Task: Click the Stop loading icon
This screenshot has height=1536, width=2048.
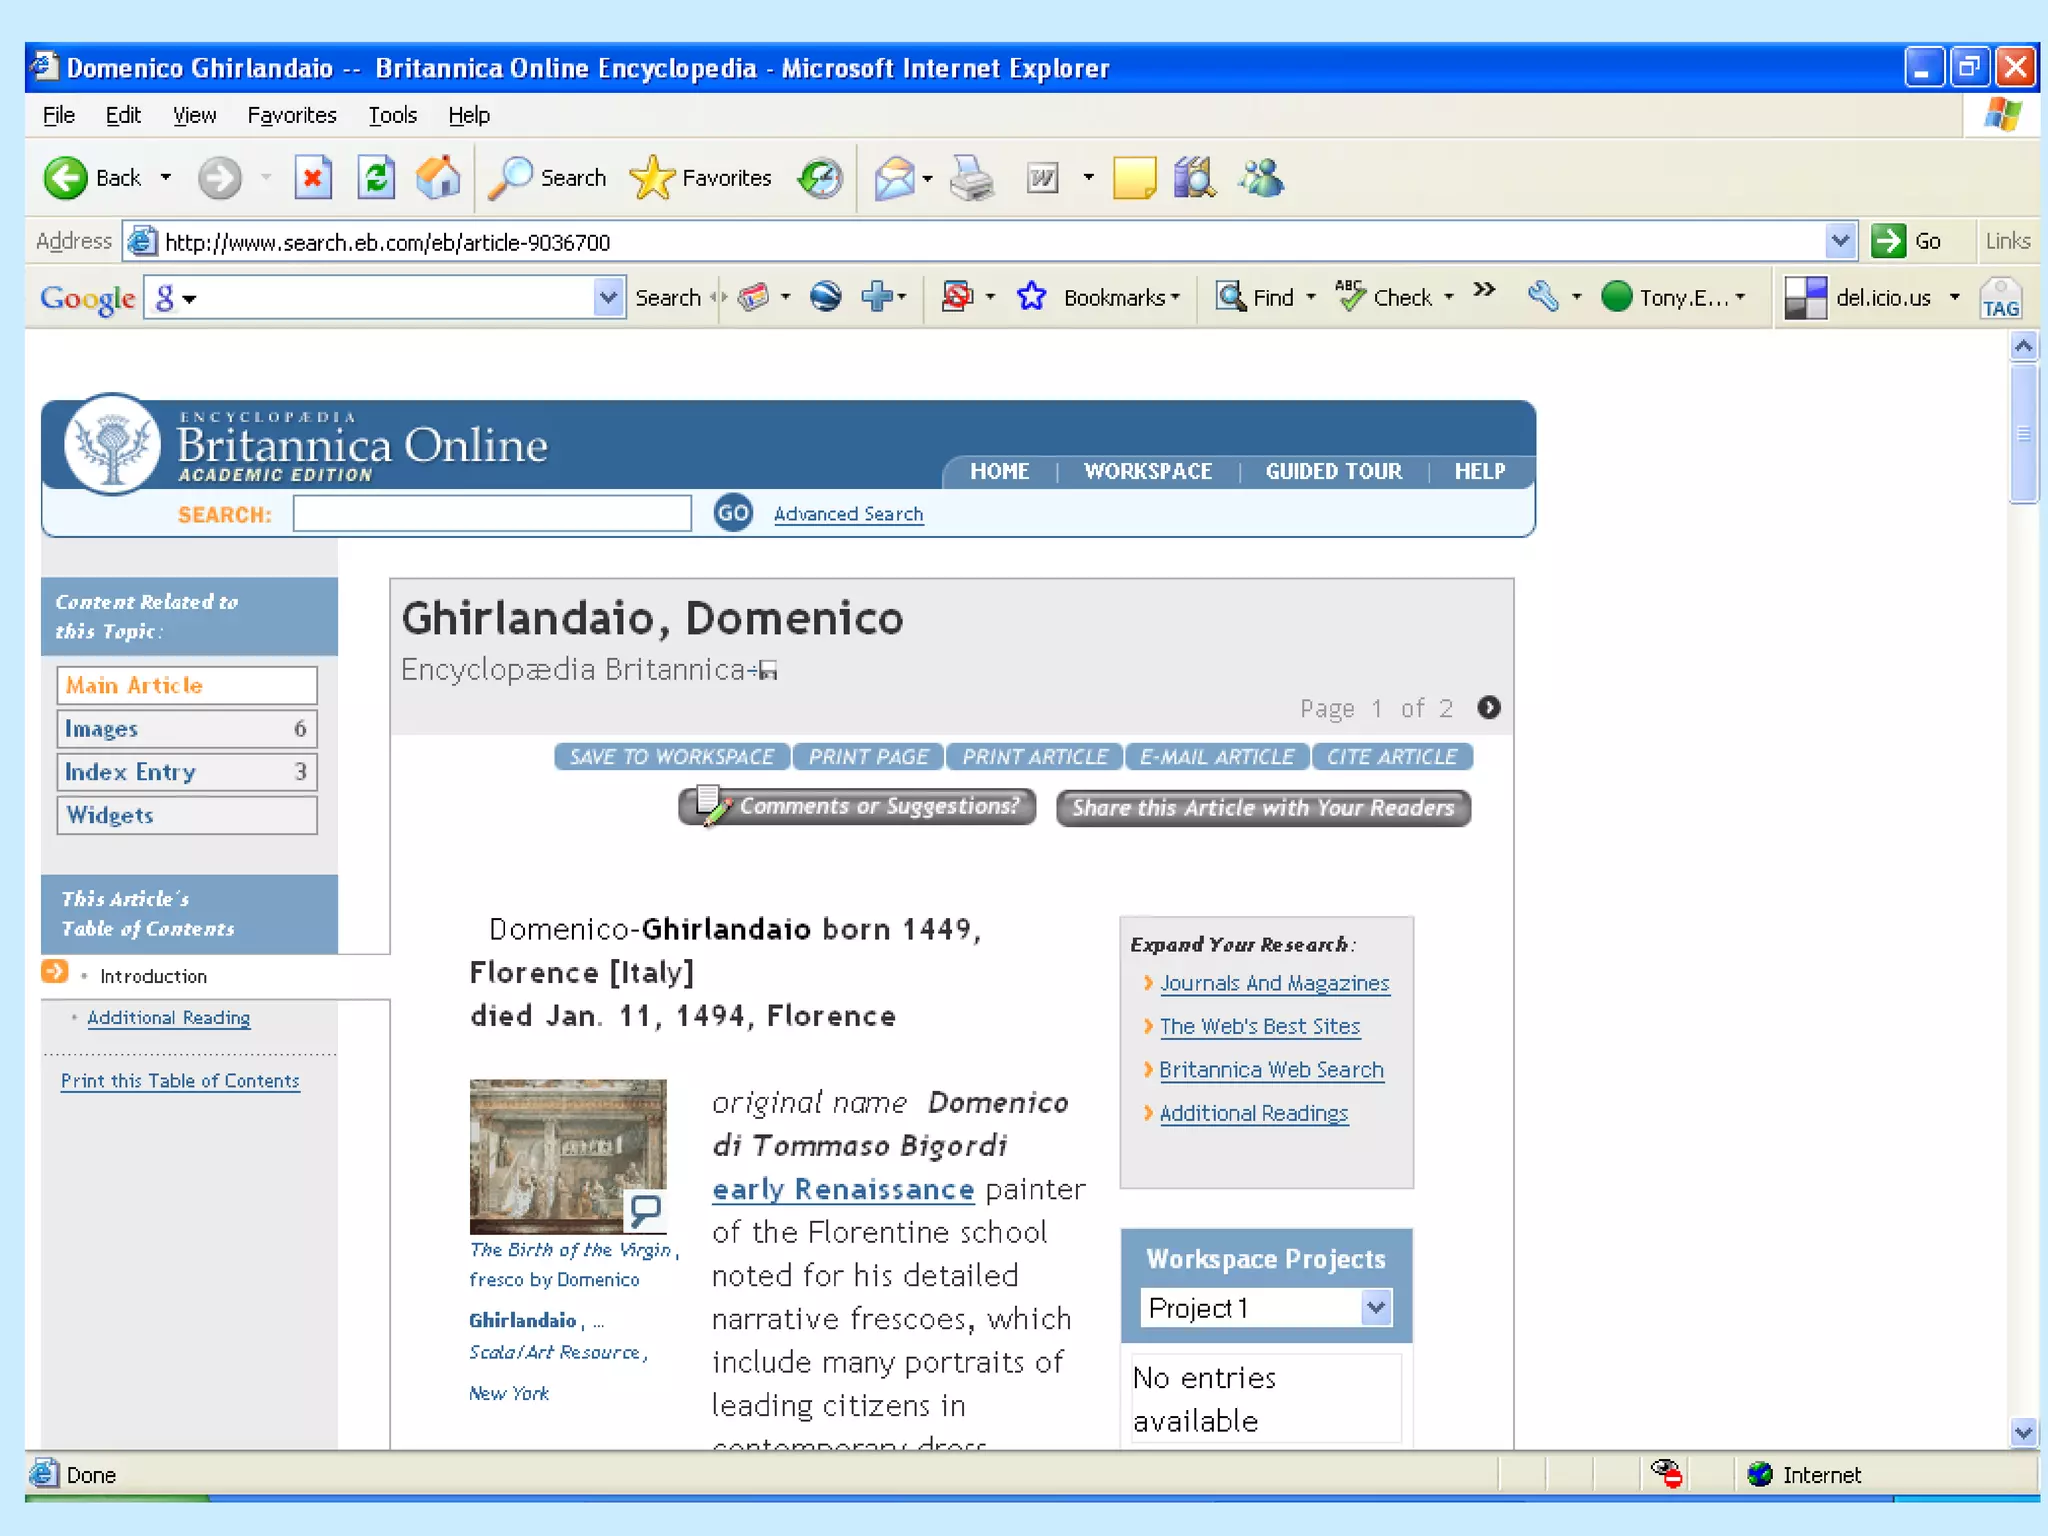Action: [x=313, y=178]
